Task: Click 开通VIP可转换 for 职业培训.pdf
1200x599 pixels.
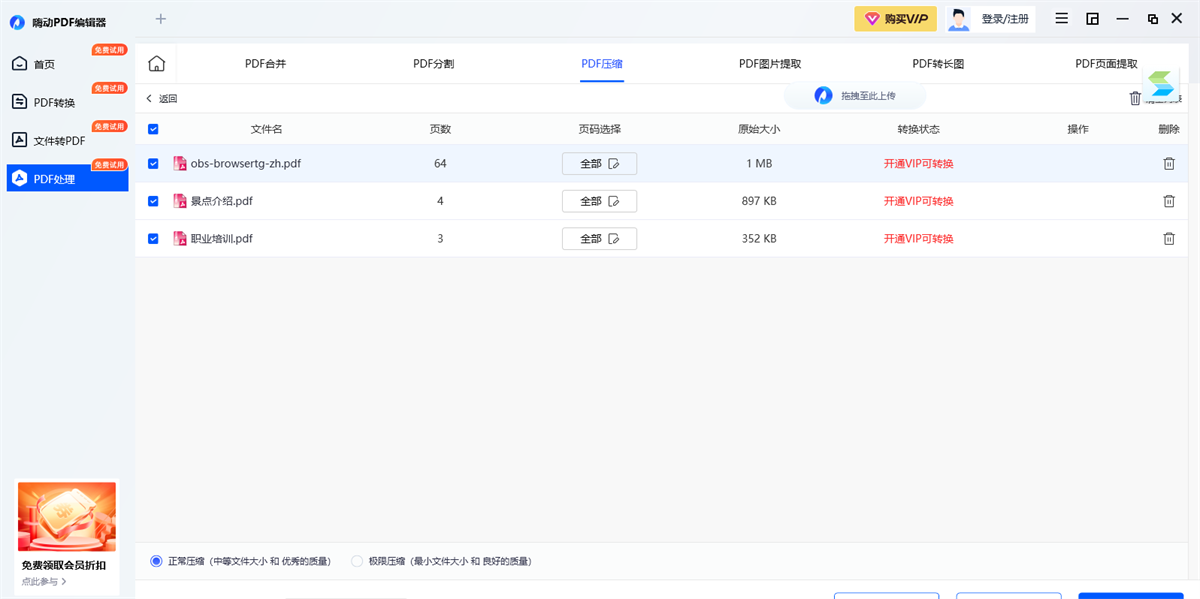Action: 918,238
